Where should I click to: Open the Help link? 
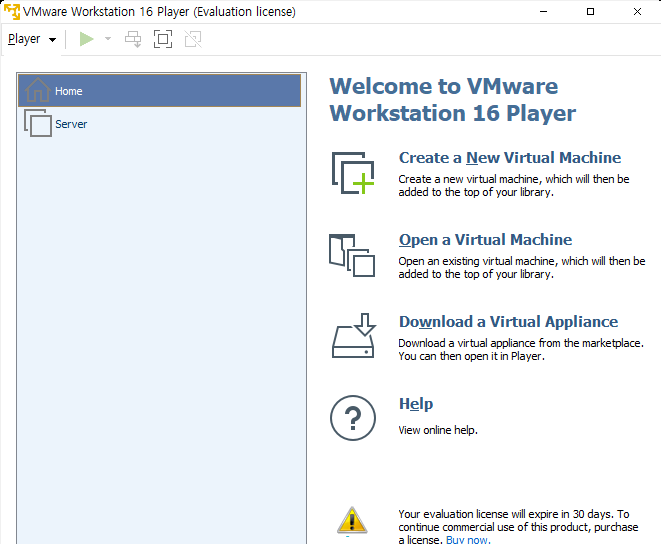pyautogui.click(x=416, y=404)
